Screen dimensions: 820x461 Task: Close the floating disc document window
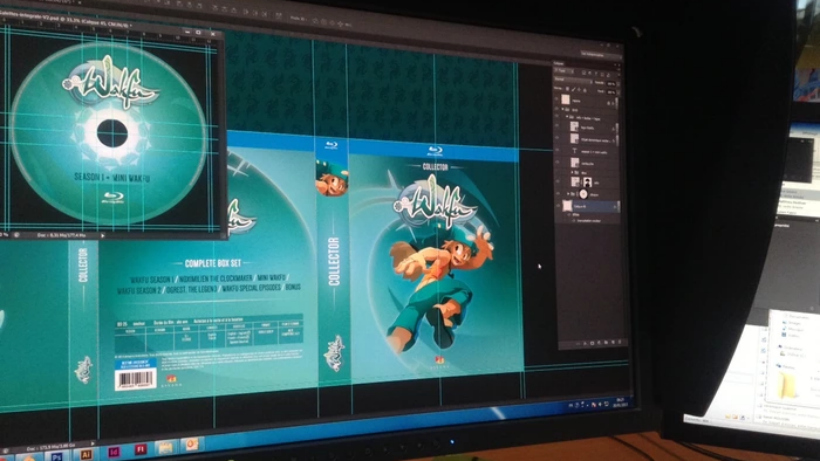213,34
